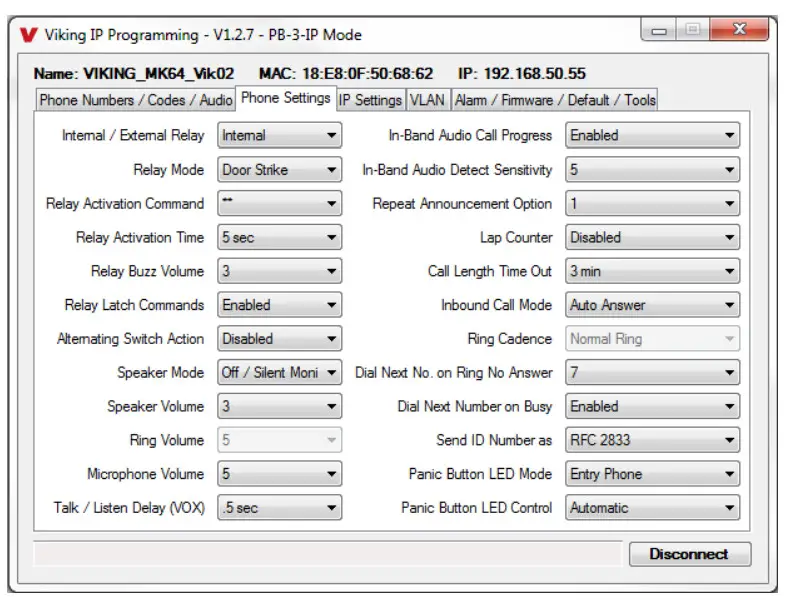This screenshot has width=795, height=608.
Task: Click the MAC address 18:E8:0F:50:68:62
Action: 368,74
